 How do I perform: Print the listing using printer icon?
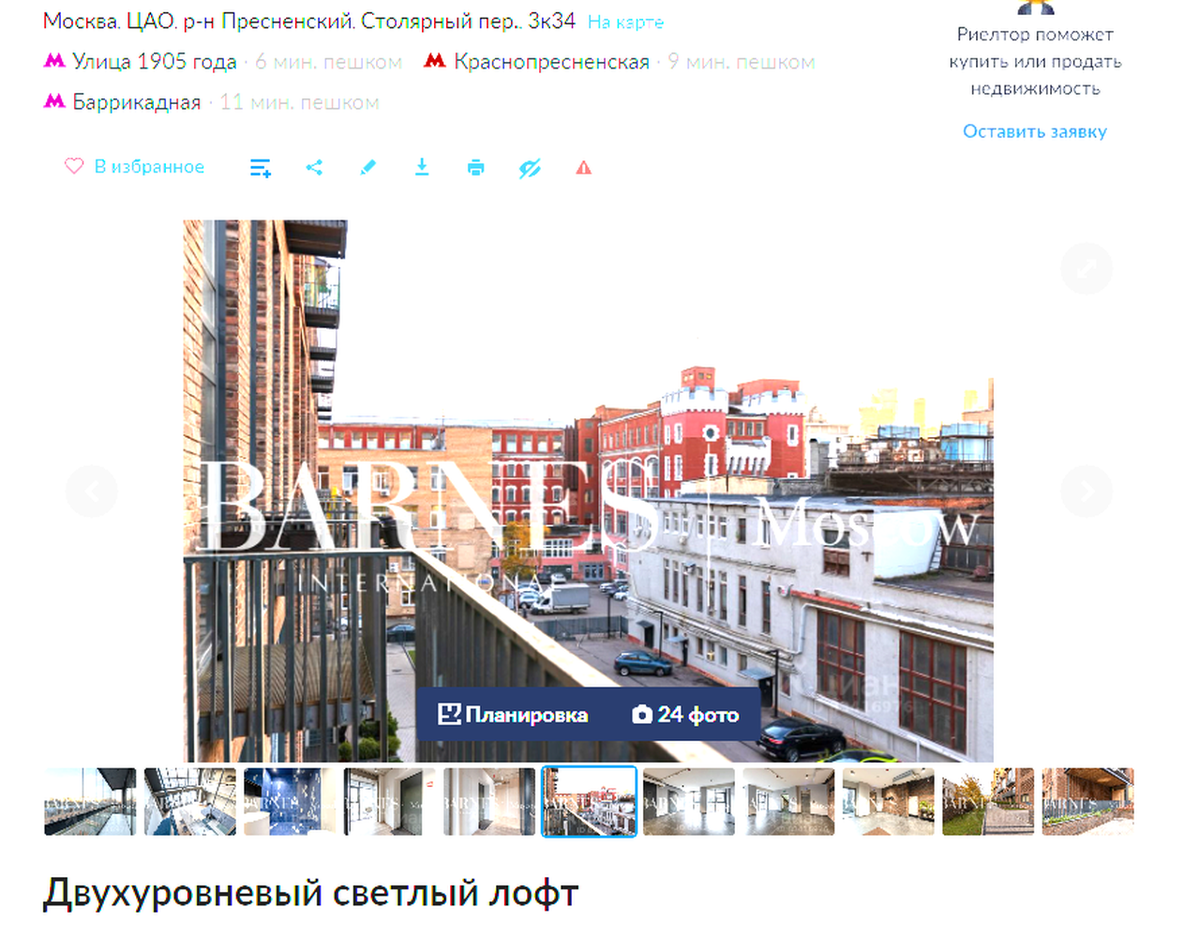click(475, 167)
